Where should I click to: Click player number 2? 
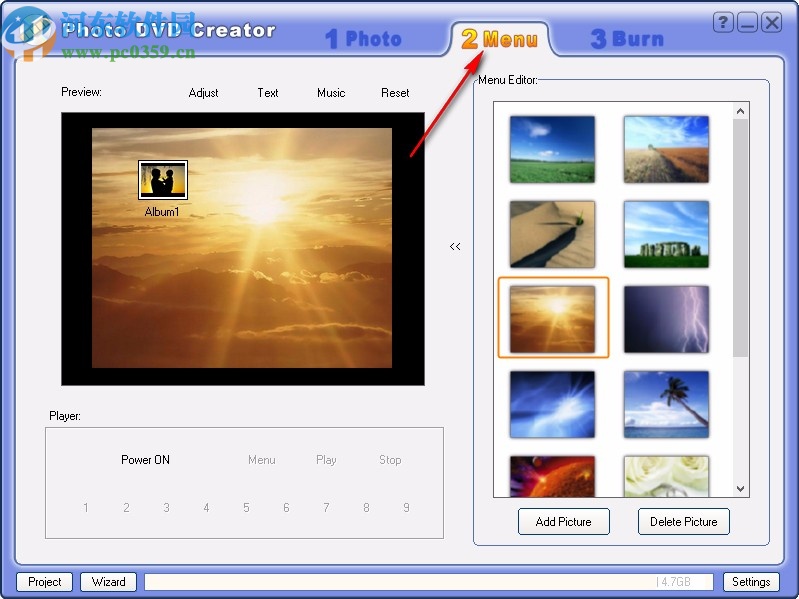pyautogui.click(x=126, y=507)
